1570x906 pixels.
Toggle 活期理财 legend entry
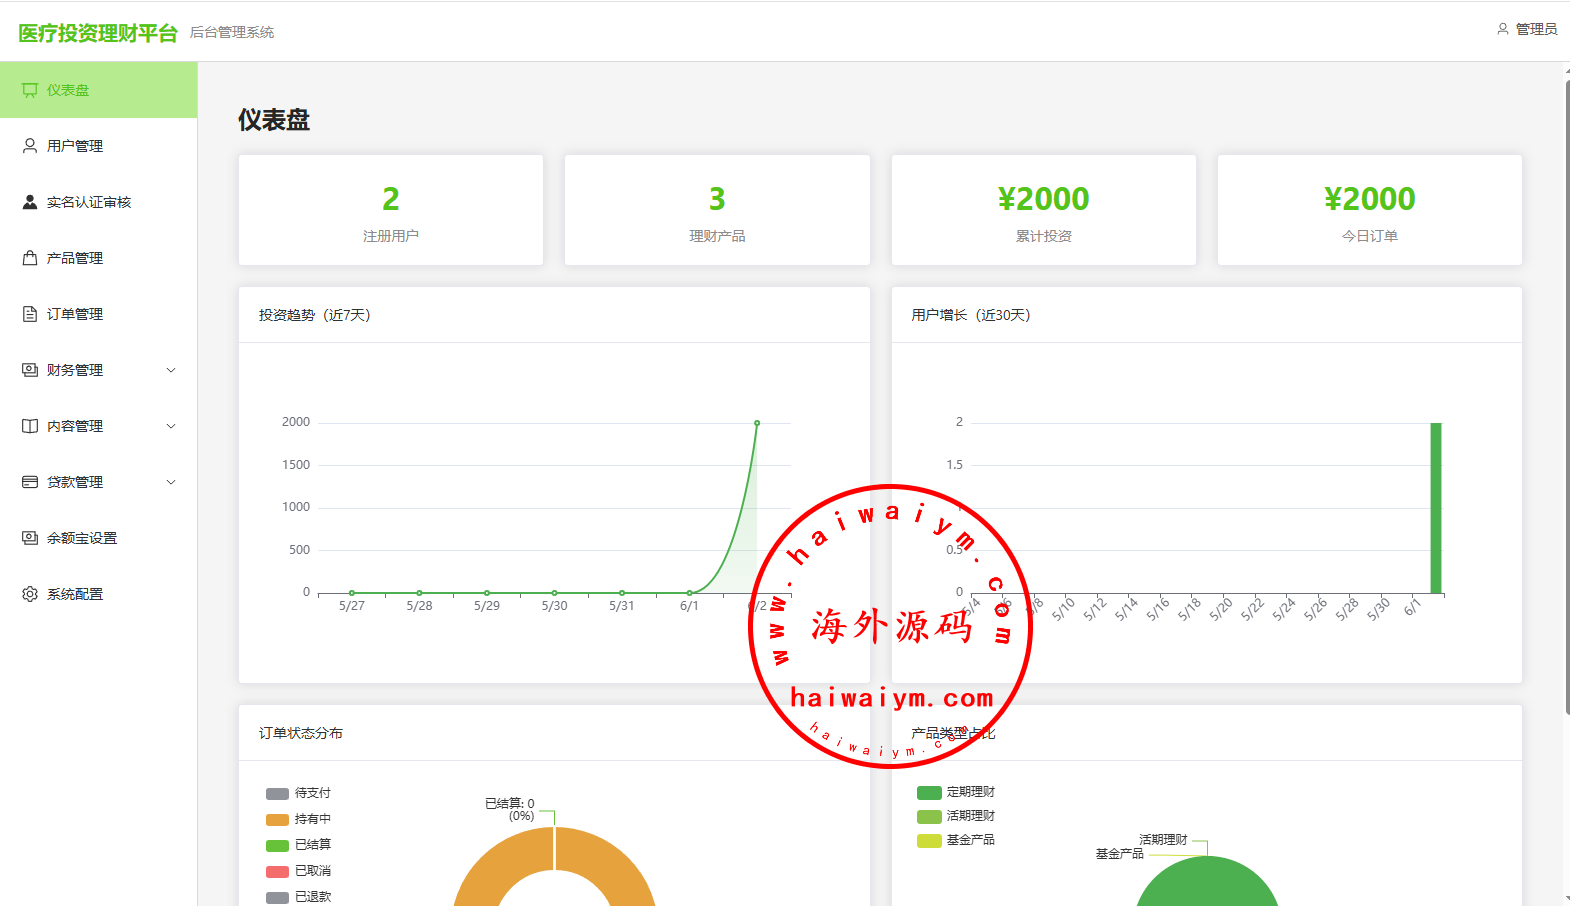point(956,816)
